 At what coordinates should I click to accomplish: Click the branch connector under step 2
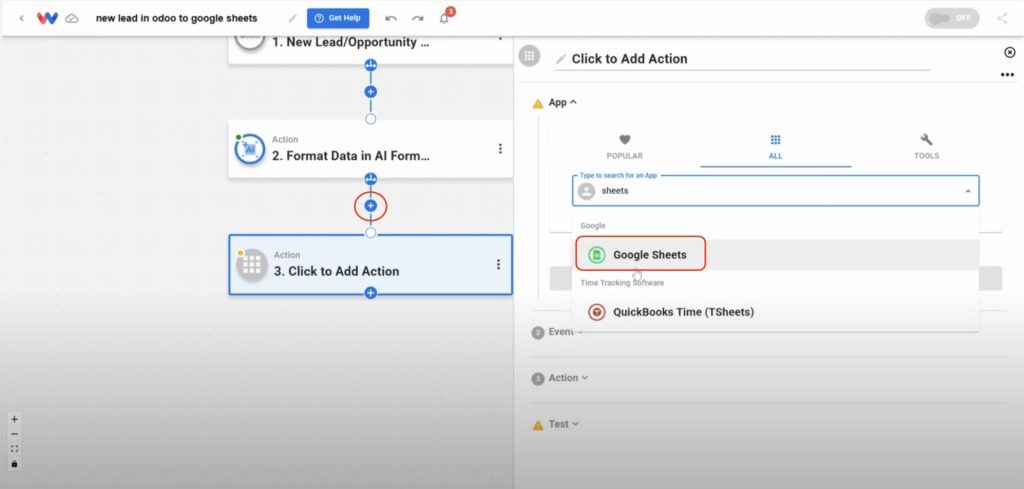[x=371, y=178]
